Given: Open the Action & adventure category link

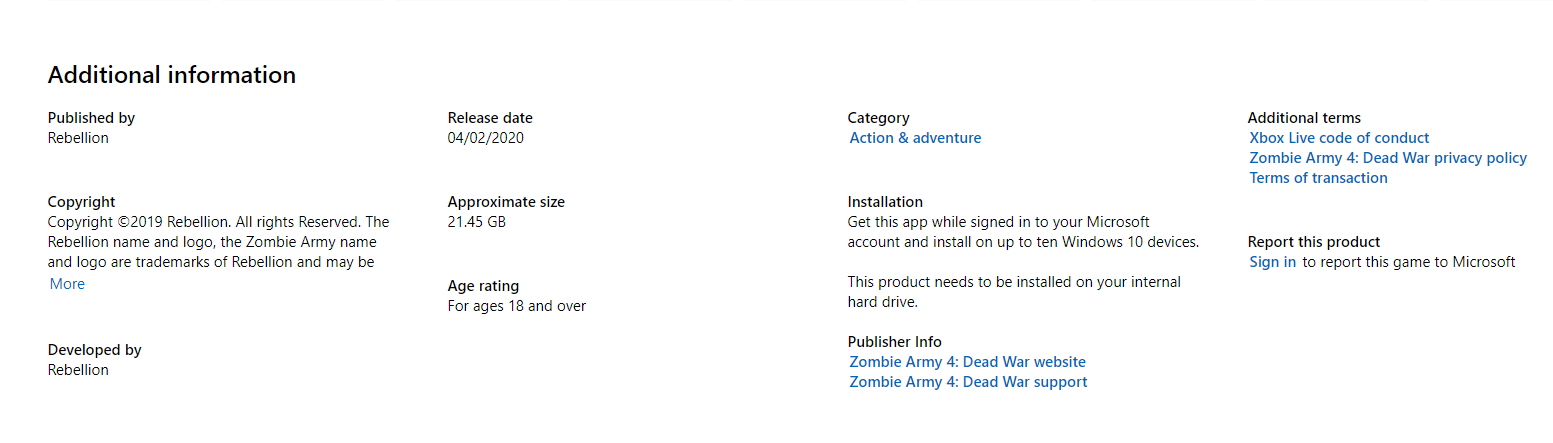Looking at the screenshot, I should pos(915,138).
